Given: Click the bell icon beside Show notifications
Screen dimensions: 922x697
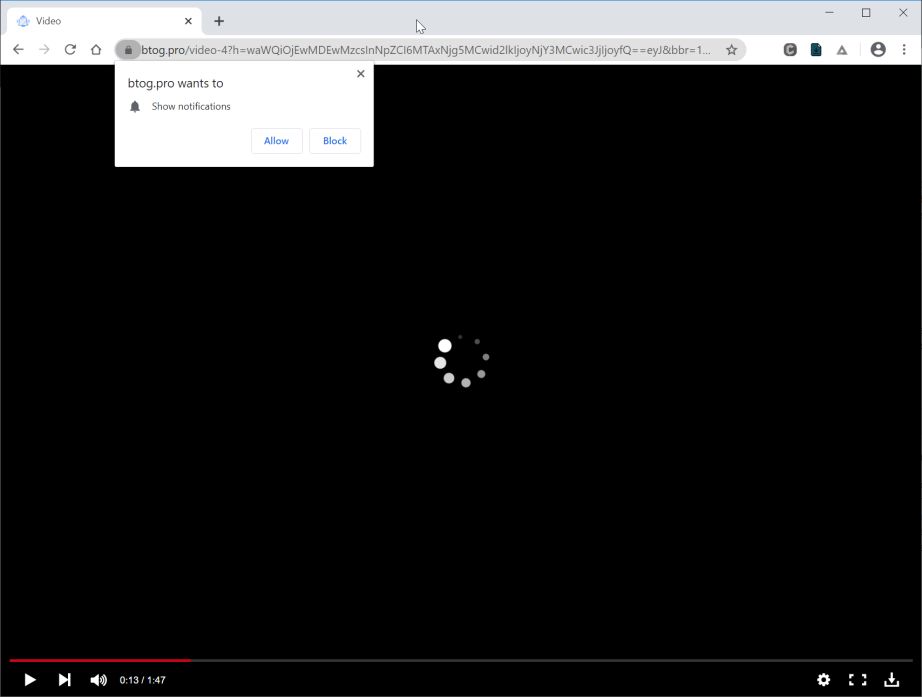Looking at the screenshot, I should [x=135, y=106].
